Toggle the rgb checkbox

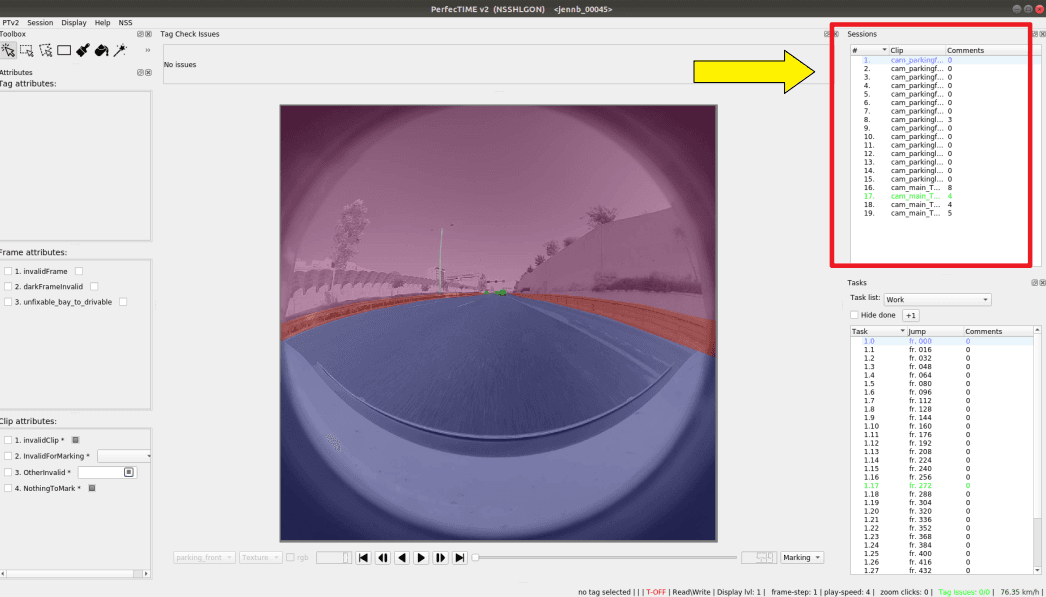coord(290,558)
